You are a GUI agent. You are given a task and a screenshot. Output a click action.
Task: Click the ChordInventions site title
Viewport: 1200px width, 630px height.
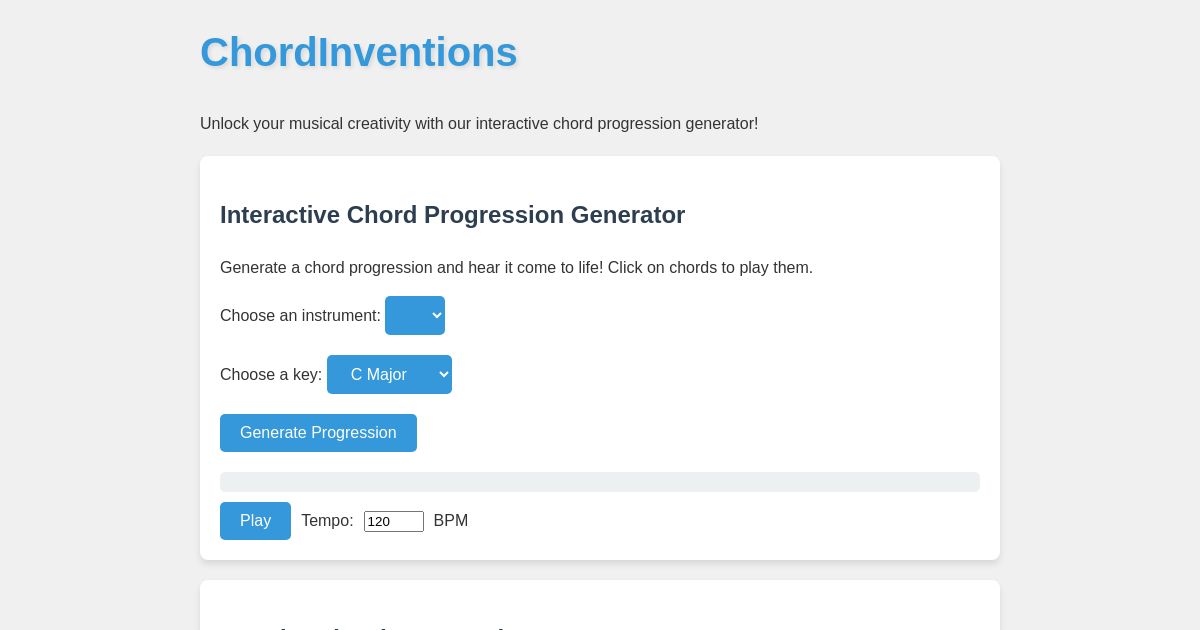[358, 52]
